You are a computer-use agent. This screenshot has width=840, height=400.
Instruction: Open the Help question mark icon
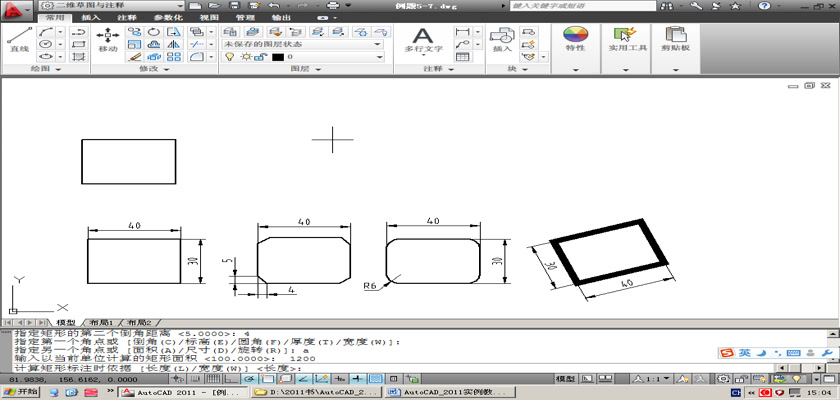click(764, 6)
